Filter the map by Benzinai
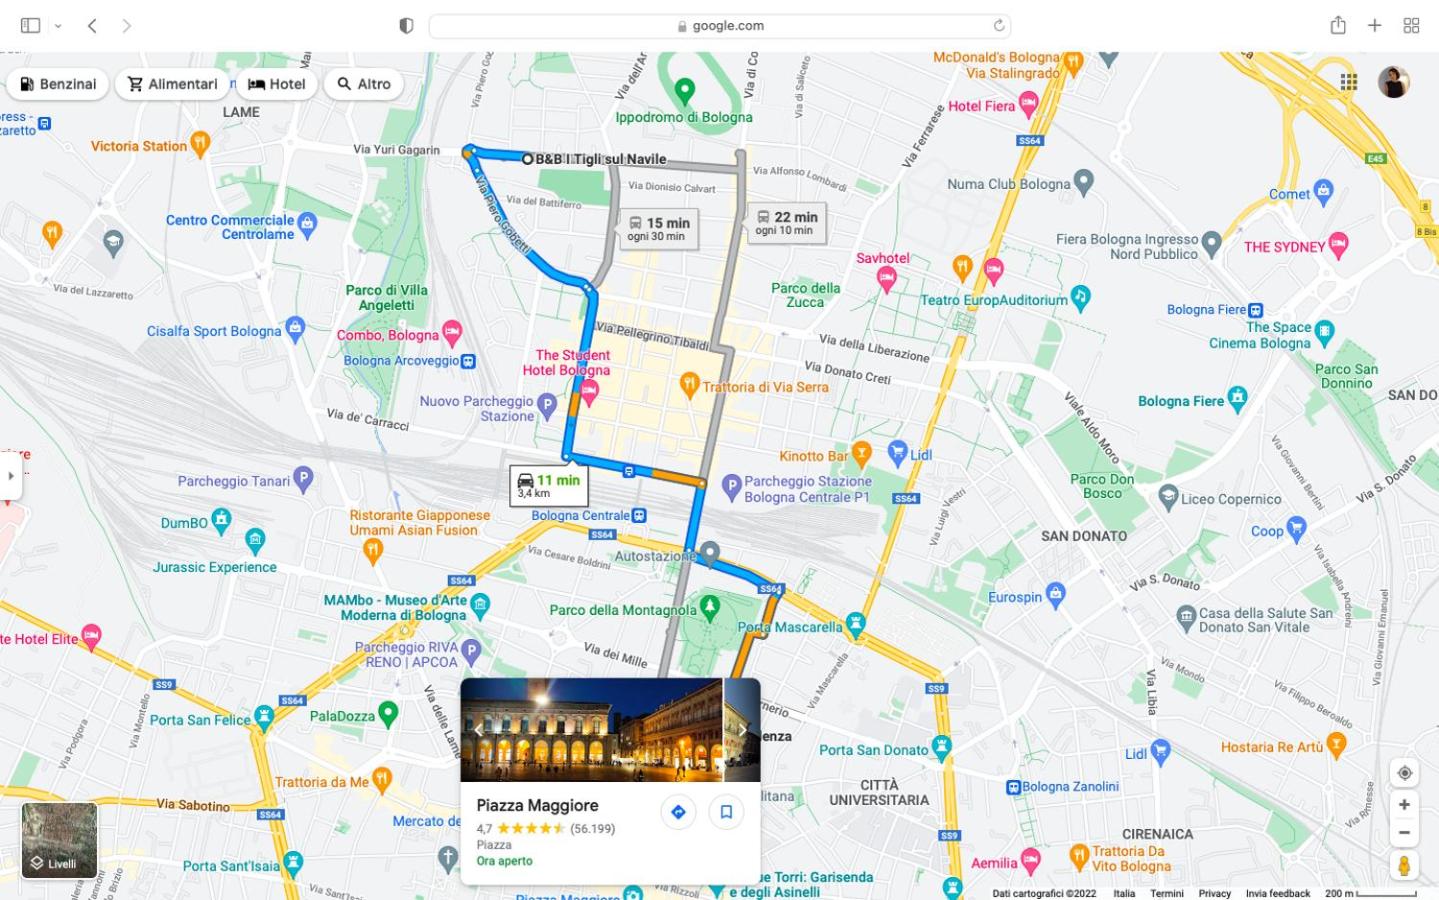1439x900 pixels. tap(57, 84)
